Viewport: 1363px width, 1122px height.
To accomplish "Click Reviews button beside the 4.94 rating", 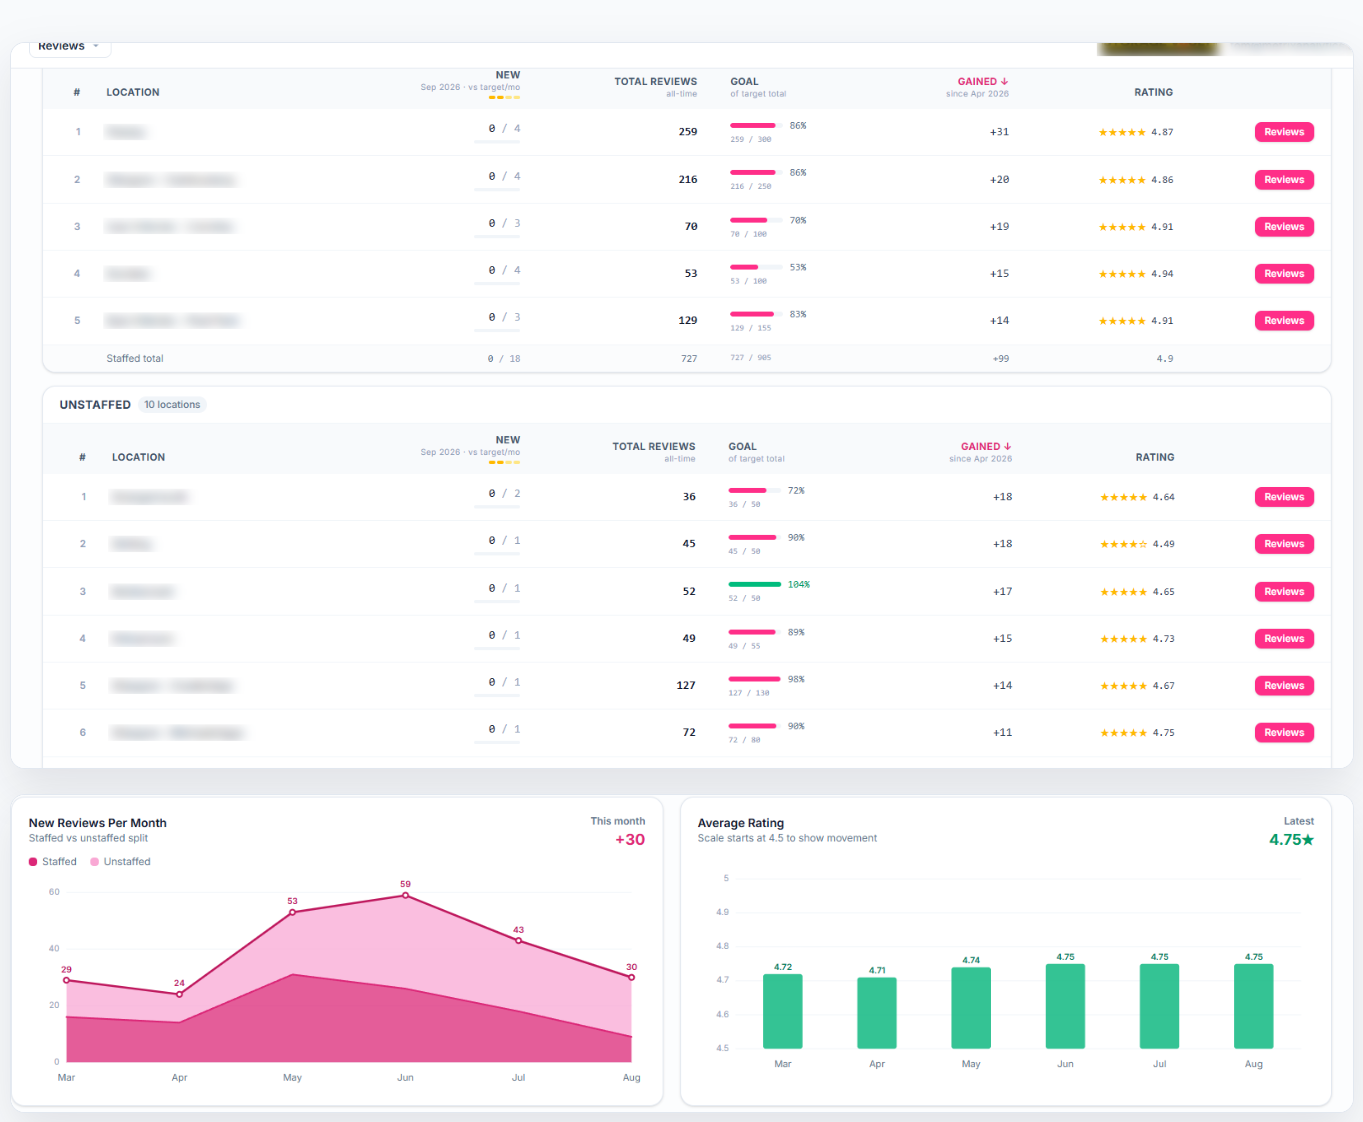I will click(1284, 274).
